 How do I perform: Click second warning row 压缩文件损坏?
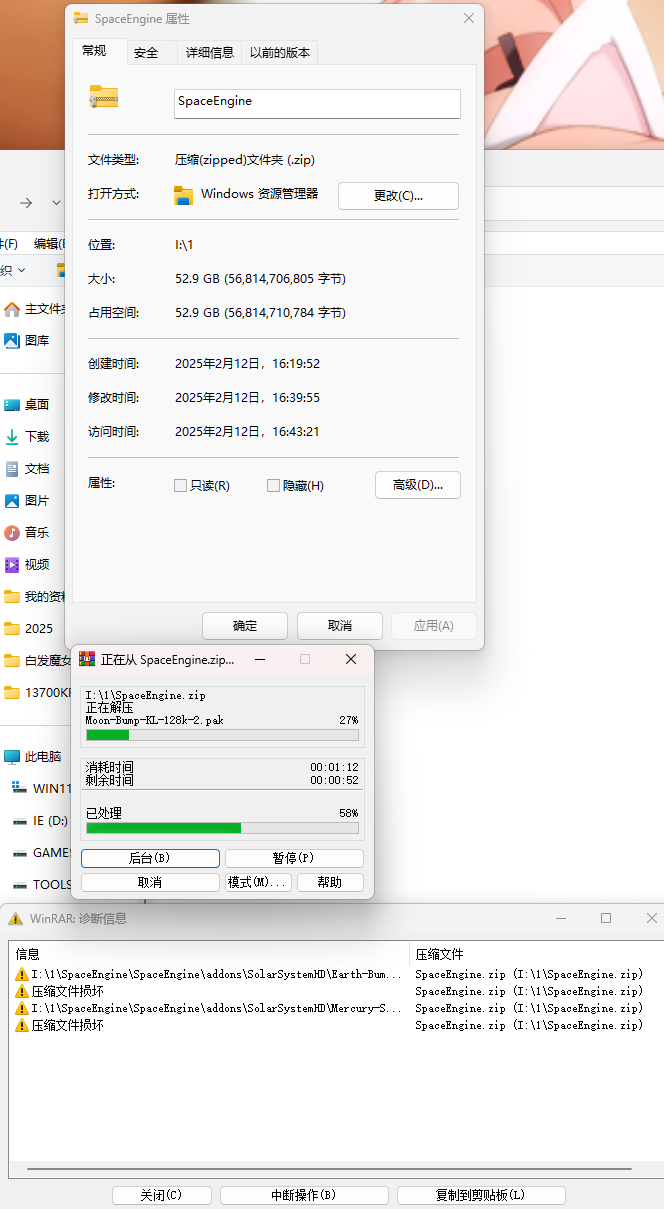point(335,991)
